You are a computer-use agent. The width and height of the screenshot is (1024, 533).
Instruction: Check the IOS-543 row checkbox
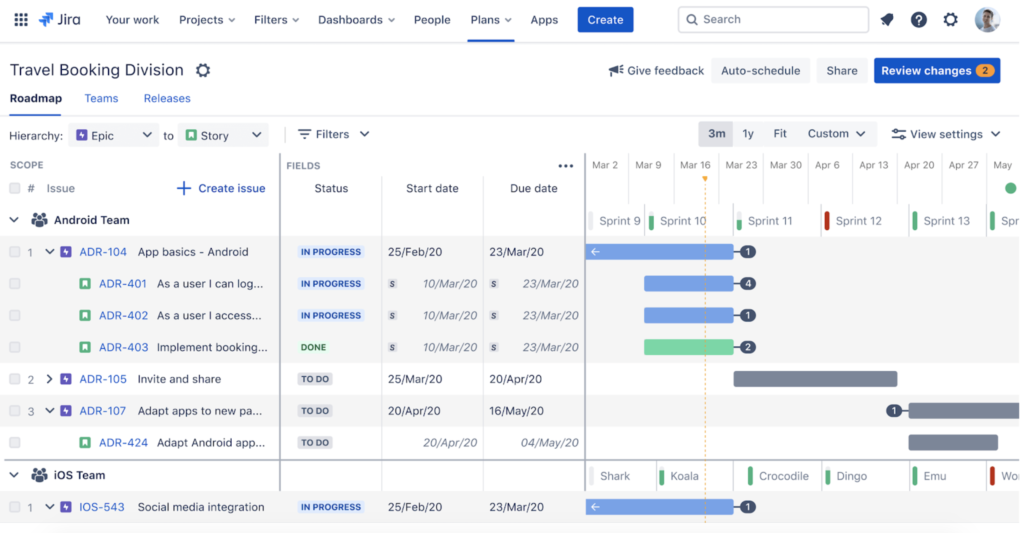pos(14,507)
